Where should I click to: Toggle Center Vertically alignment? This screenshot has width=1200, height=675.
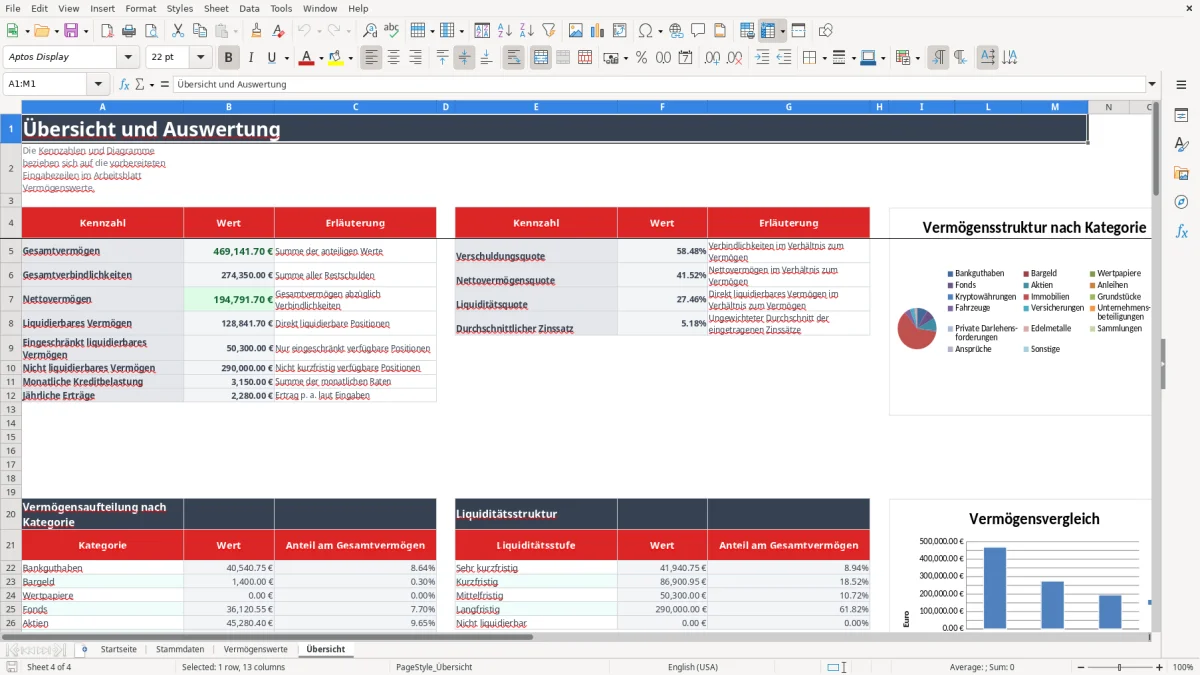[464, 58]
